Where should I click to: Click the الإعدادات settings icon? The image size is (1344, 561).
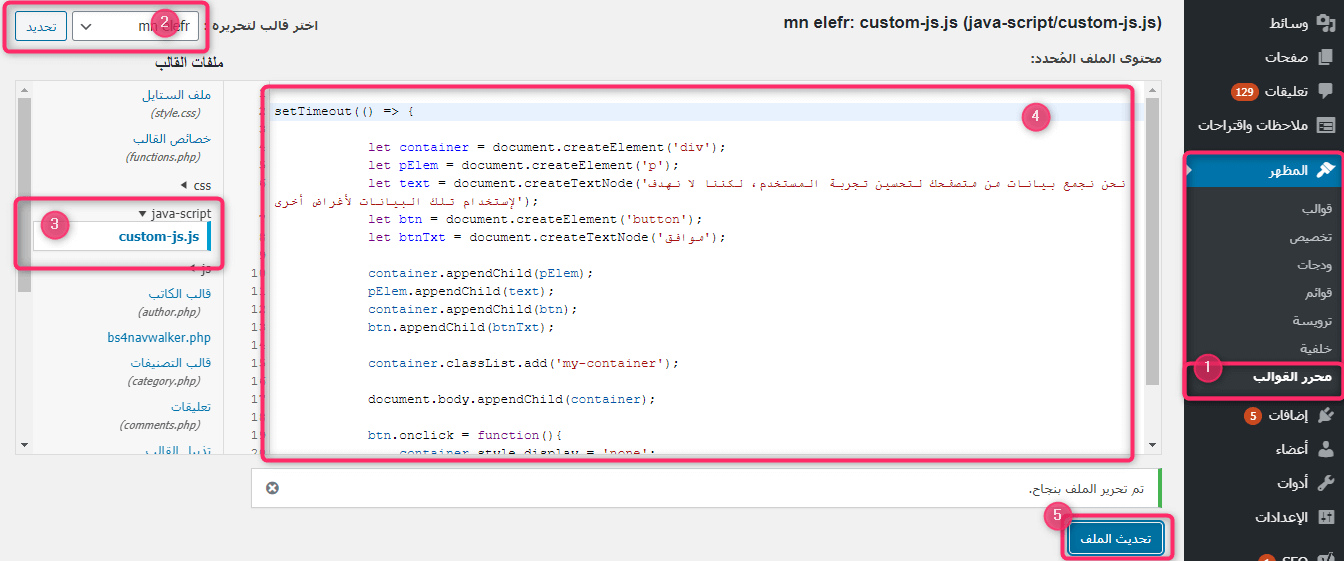1325,517
